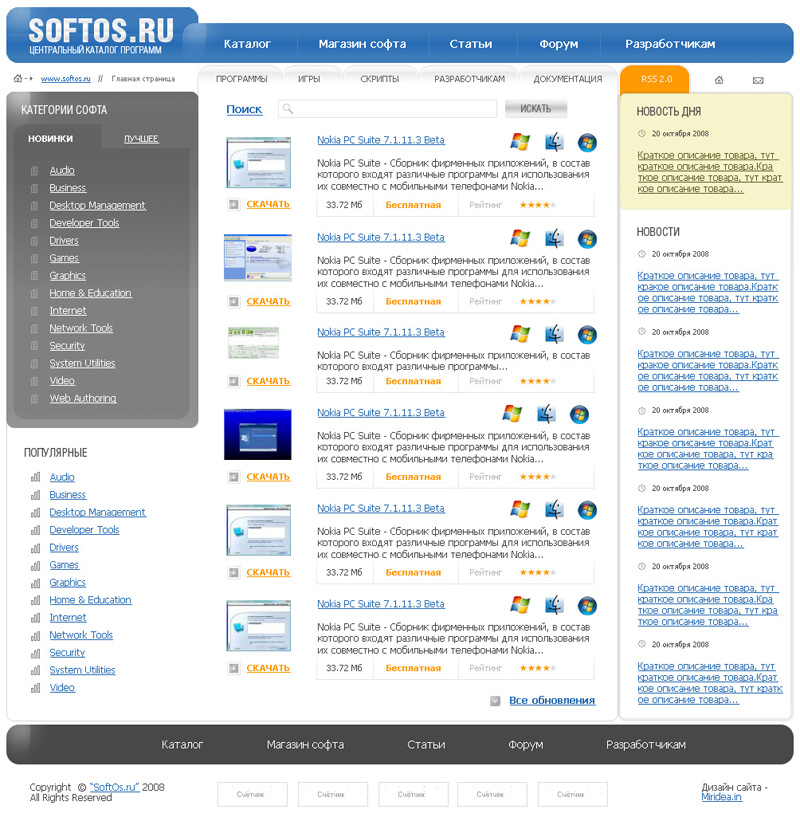
Task: Open Статьи in the top blue menu
Action: point(471,44)
